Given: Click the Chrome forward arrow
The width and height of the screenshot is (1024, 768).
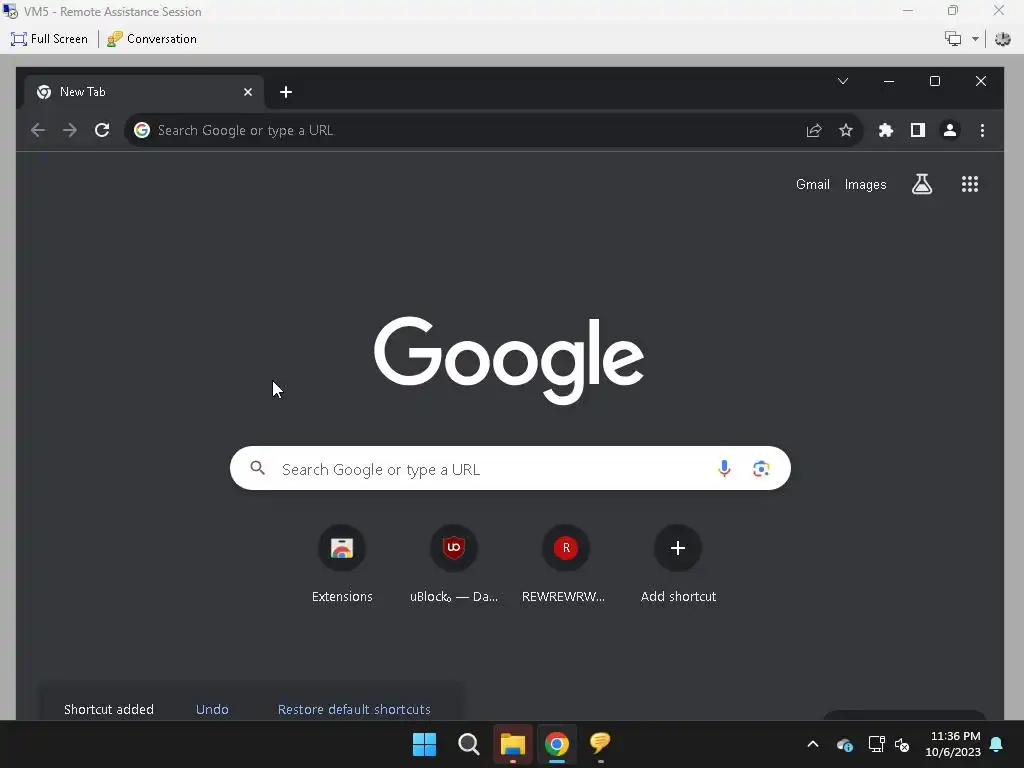Looking at the screenshot, I should point(70,130).
